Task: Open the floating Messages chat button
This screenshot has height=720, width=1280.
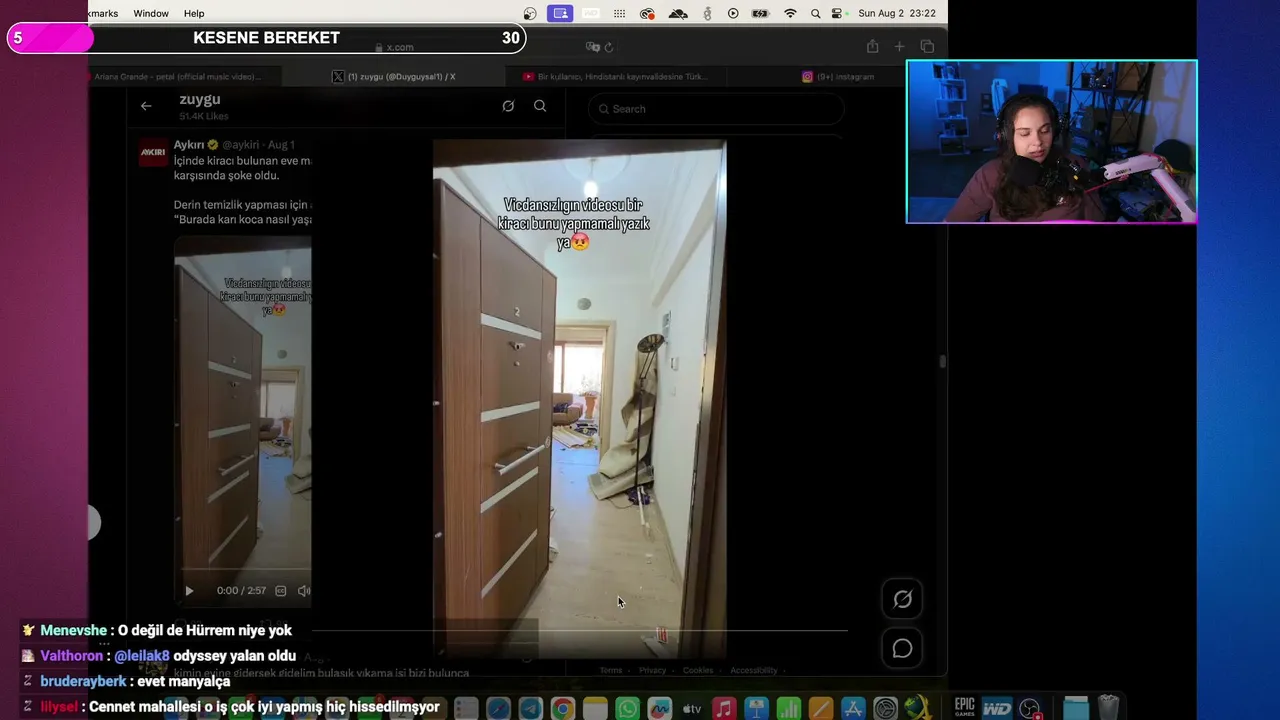Action: (902, 649)
